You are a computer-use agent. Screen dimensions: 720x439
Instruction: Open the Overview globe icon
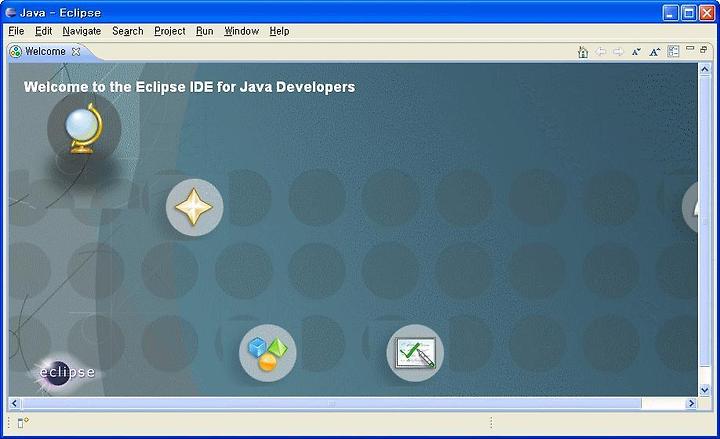pos(84,128)
